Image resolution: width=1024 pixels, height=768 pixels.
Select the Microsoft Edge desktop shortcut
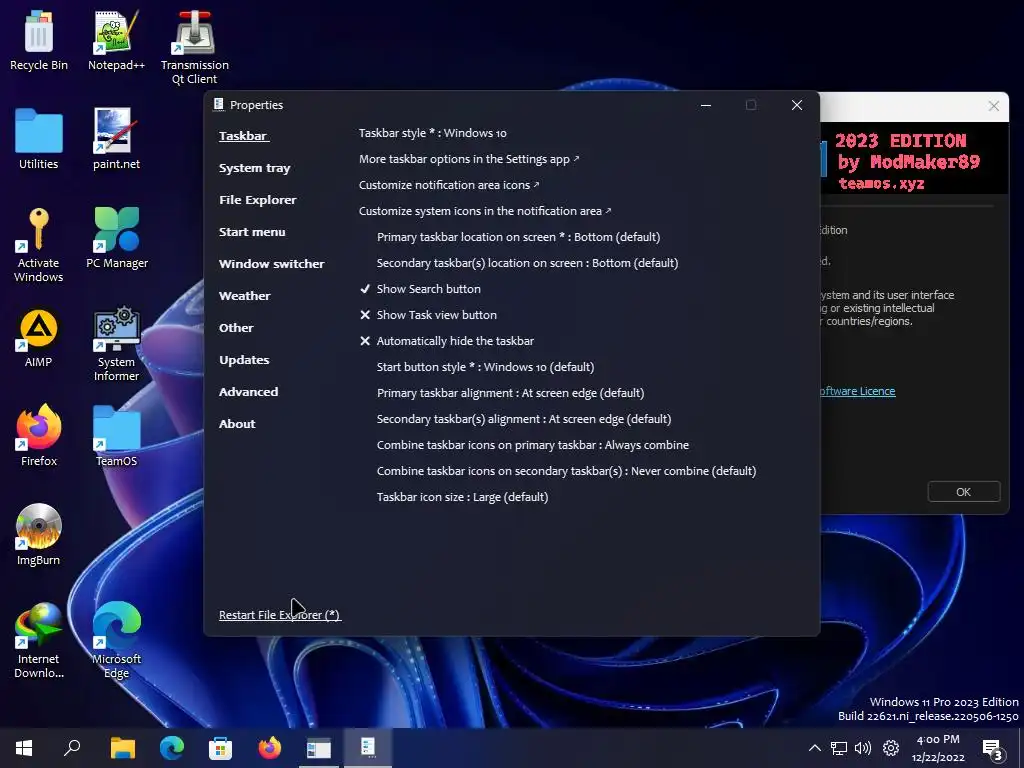pyautogui.click(x=116, y=641)
